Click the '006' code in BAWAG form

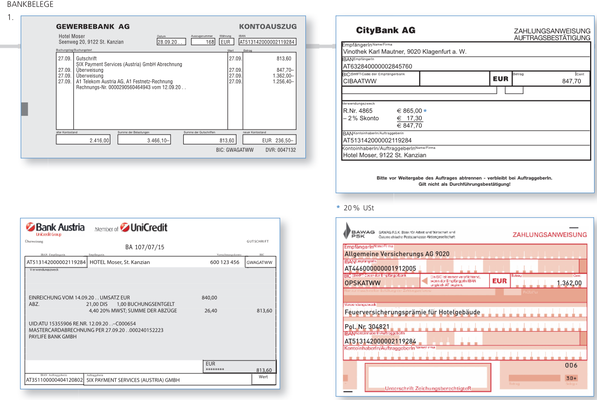(x=571, y=365)
